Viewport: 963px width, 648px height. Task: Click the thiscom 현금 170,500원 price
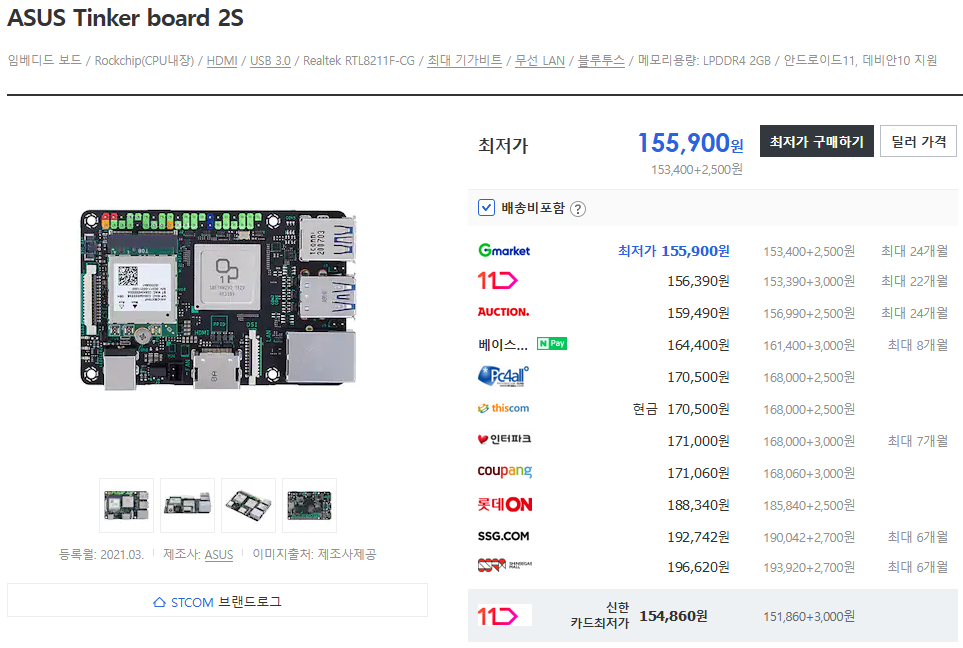(681, 409)
